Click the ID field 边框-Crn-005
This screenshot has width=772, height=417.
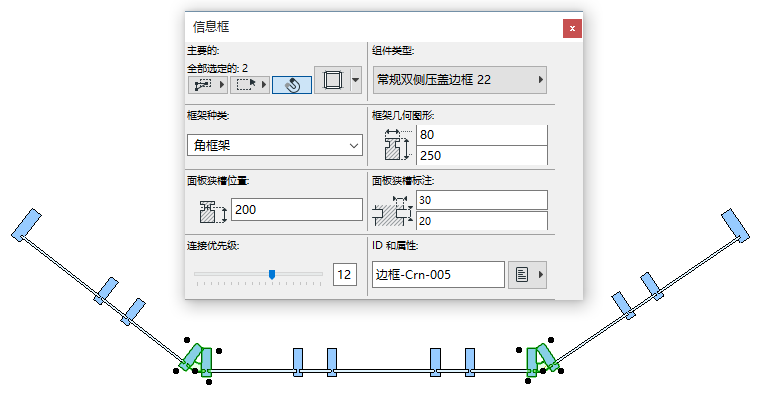tap(438, 274)
